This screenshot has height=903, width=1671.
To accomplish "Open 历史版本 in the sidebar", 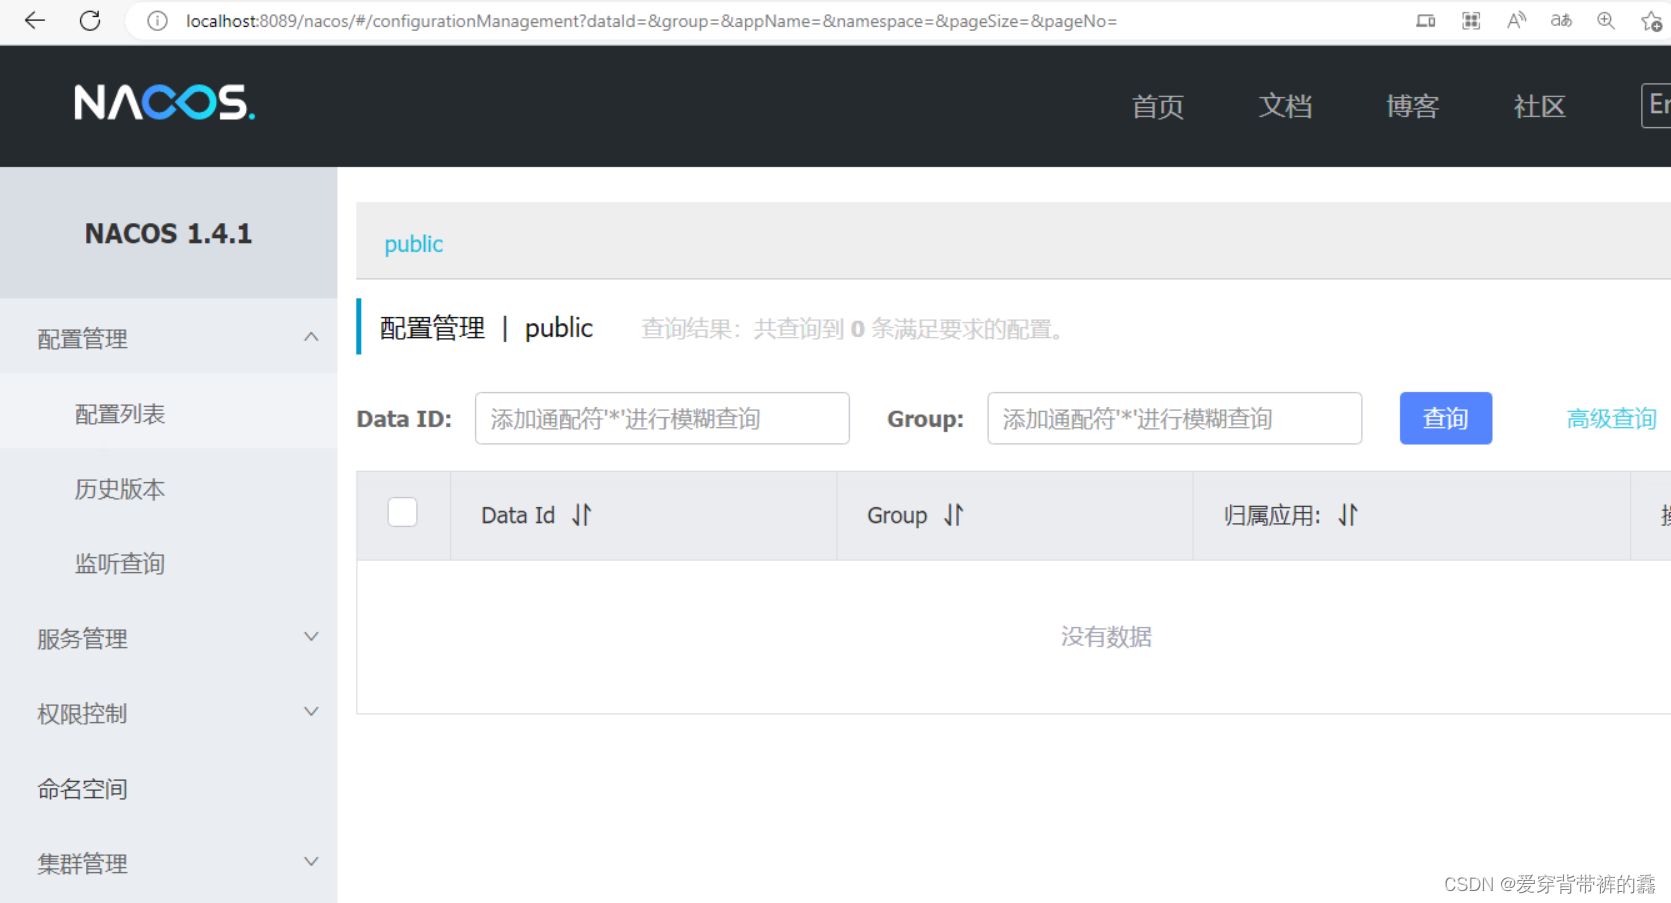I will click(x=120, y=489).
